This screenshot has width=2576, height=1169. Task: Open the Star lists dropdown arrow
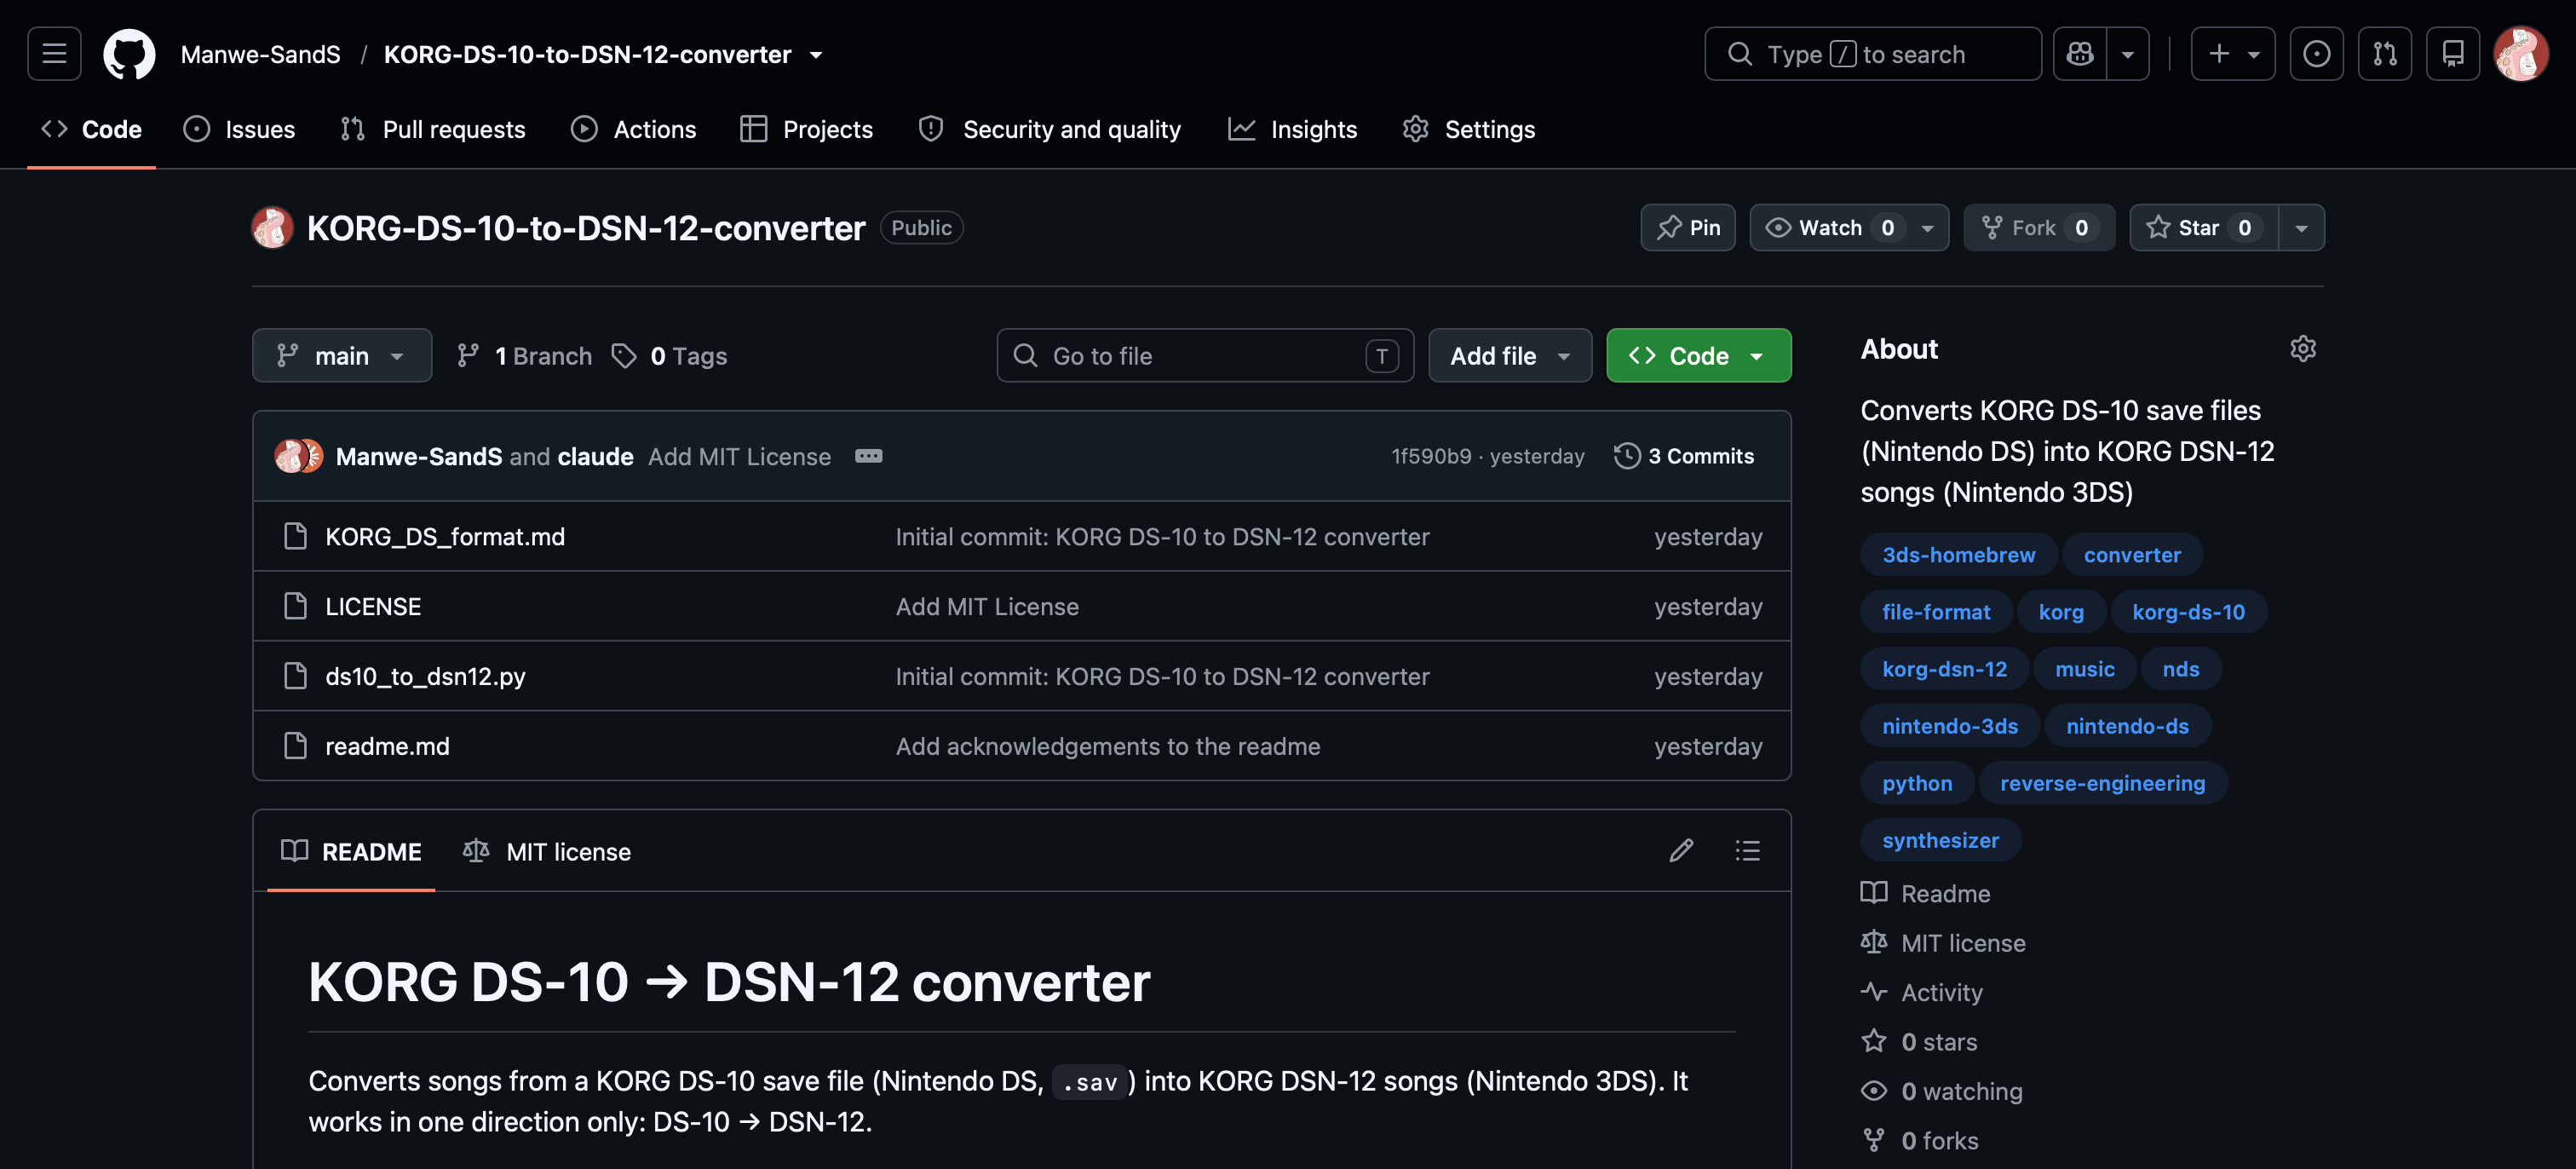click(2301, 228)
